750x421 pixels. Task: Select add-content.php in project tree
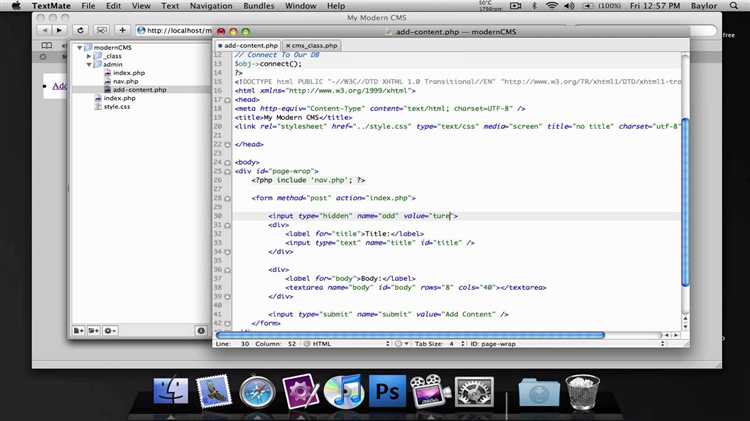pos(139,89)
